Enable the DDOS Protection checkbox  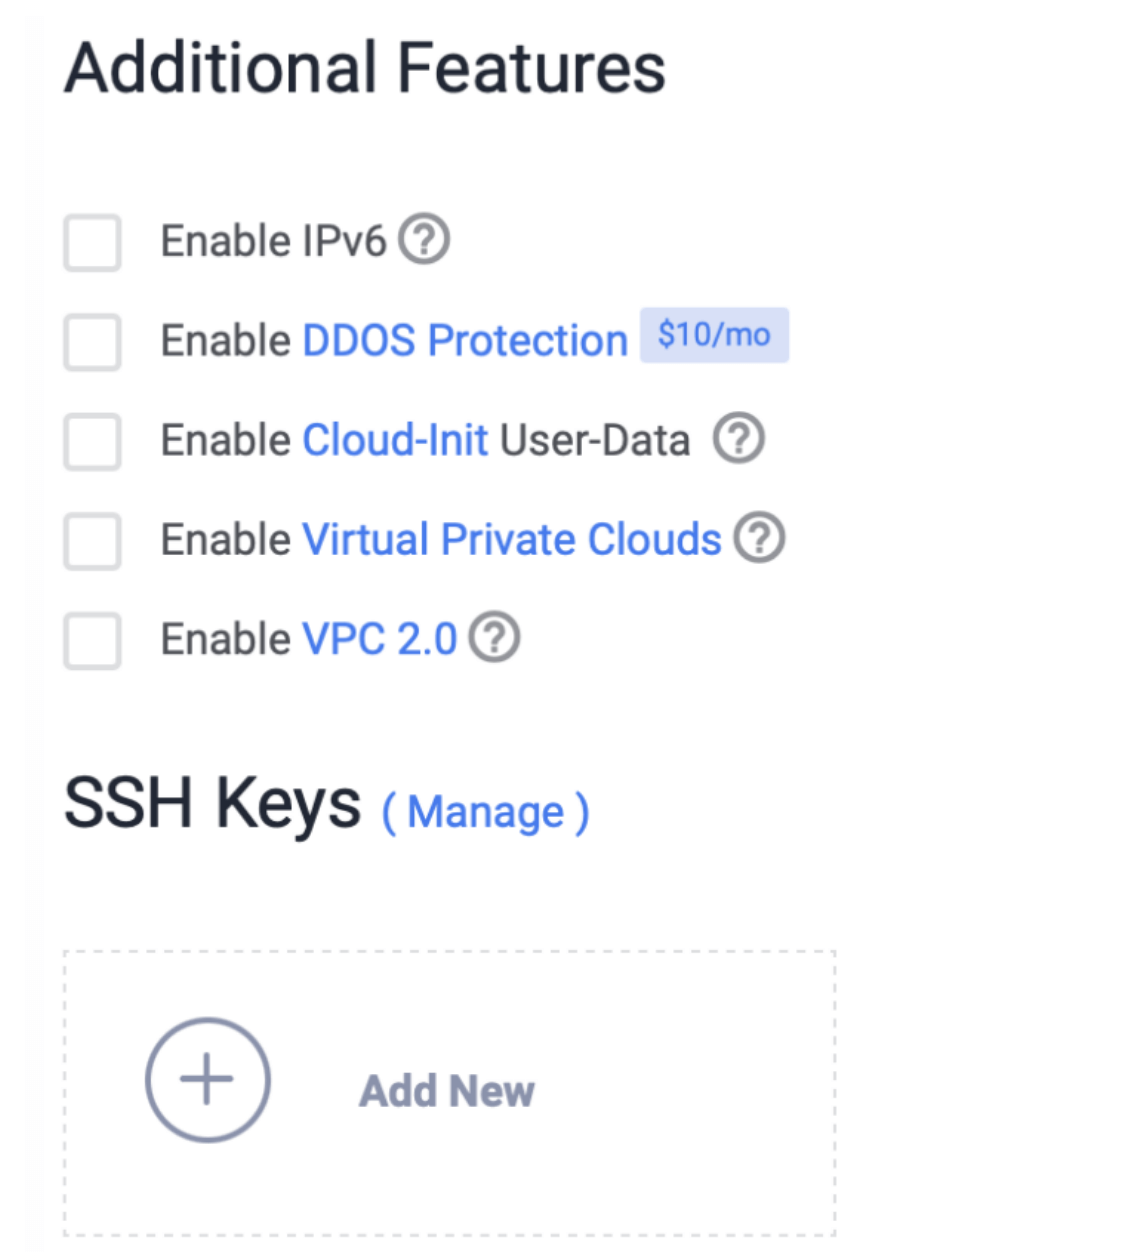pyautogui.click(x=92, y=342)
